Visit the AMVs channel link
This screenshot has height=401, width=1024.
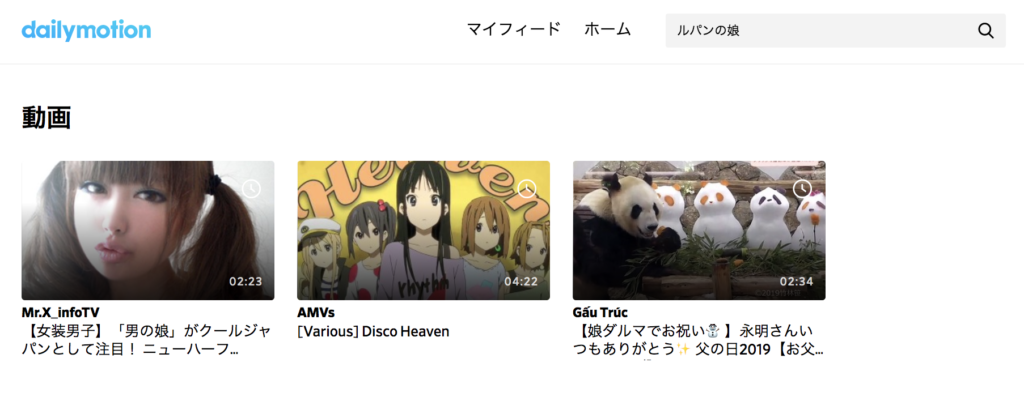pos(315,313)
